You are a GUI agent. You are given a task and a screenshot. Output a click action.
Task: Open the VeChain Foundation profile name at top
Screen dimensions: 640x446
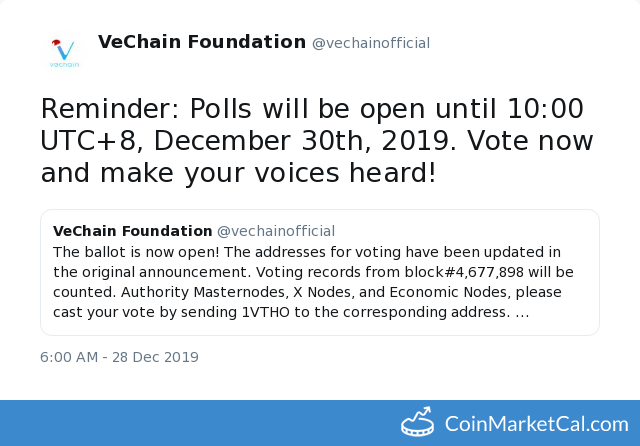(202, 42)
